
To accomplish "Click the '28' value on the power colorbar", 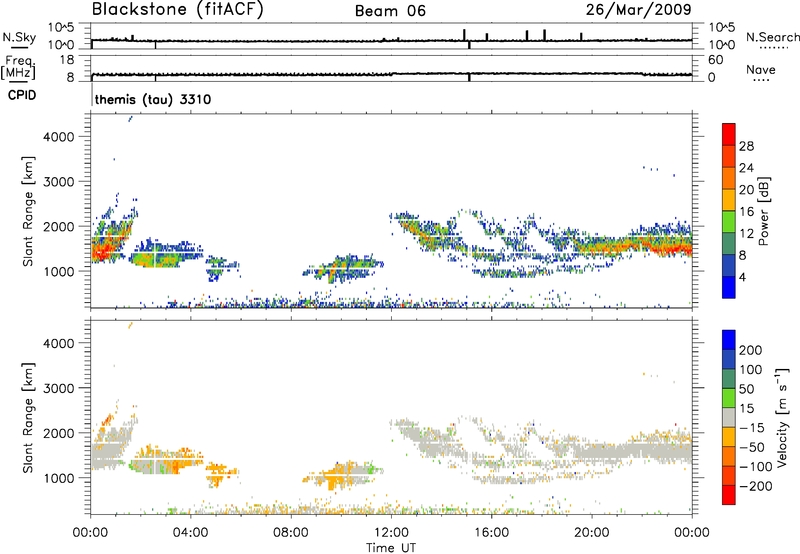I will [746, 146].
